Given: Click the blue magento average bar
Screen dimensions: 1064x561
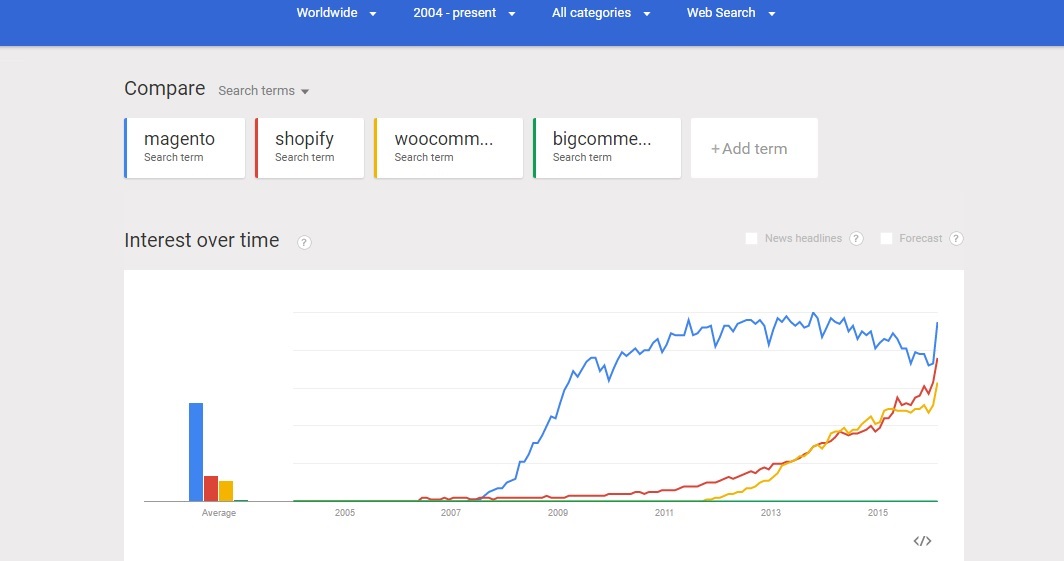Looking at the screenshot, I should click(x=195, y=452).
